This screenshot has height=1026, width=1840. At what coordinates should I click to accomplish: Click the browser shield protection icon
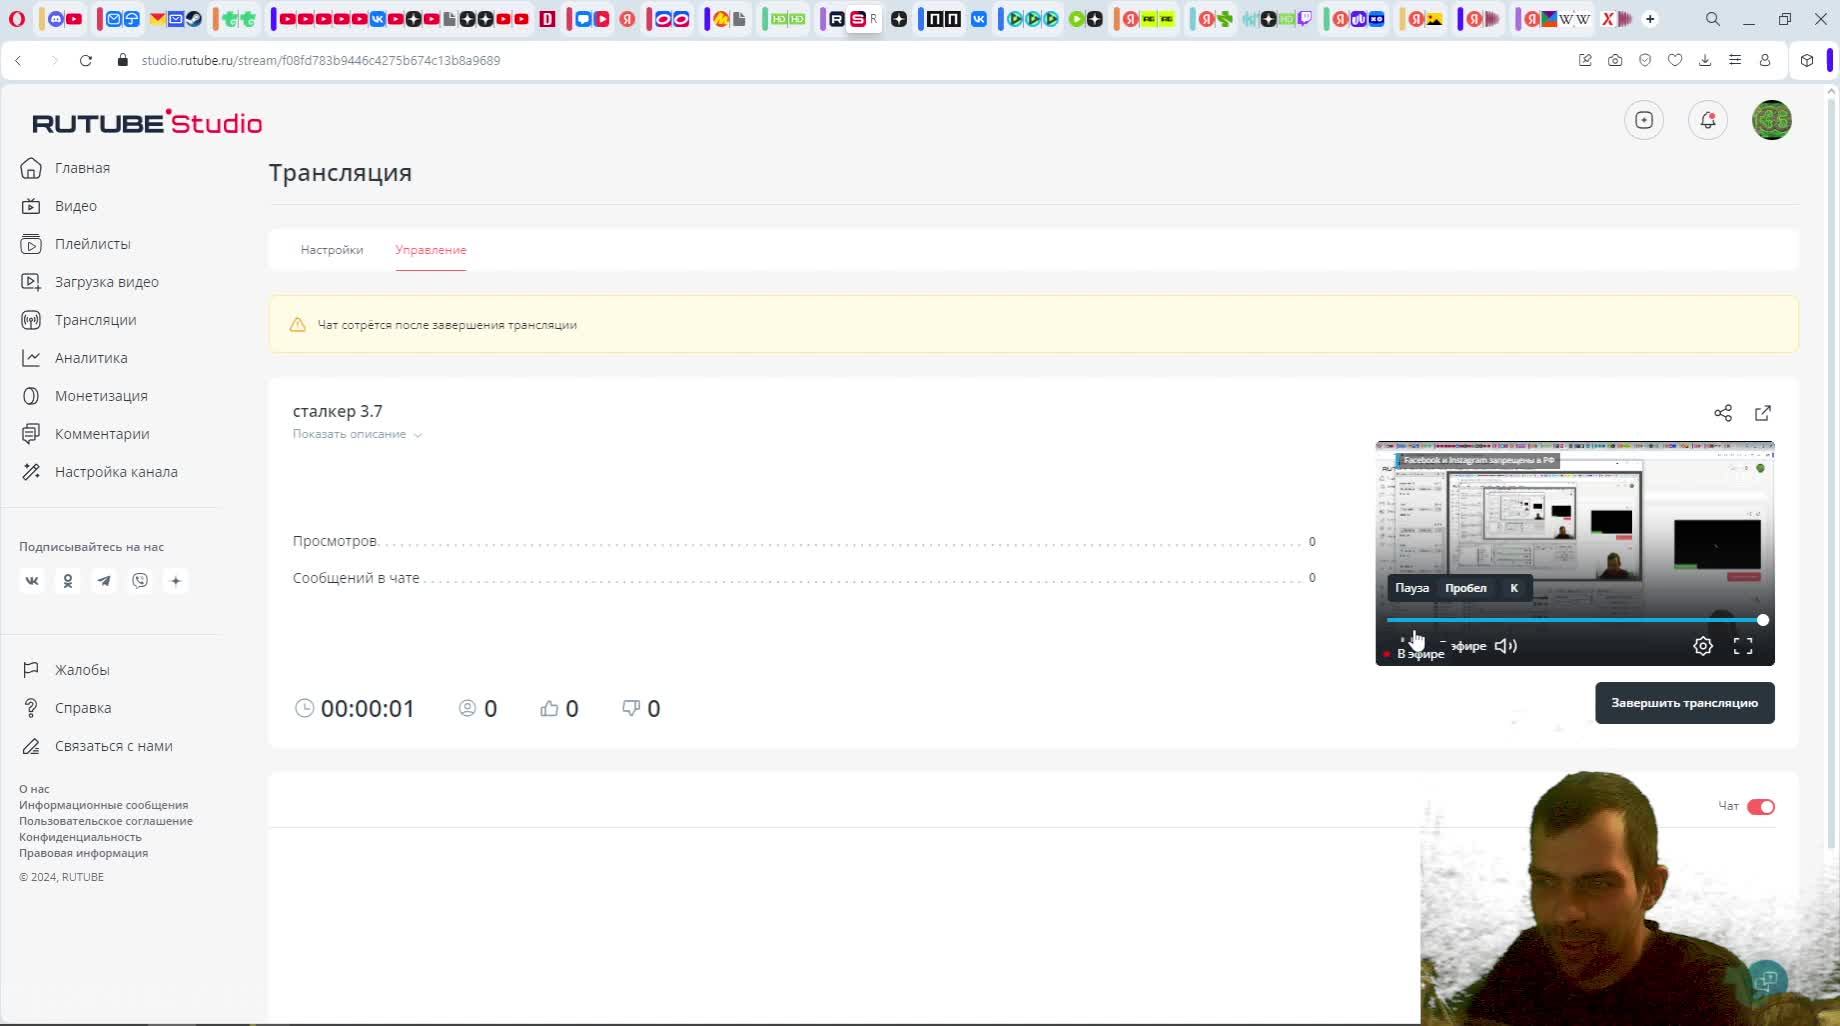(1645, 60)
